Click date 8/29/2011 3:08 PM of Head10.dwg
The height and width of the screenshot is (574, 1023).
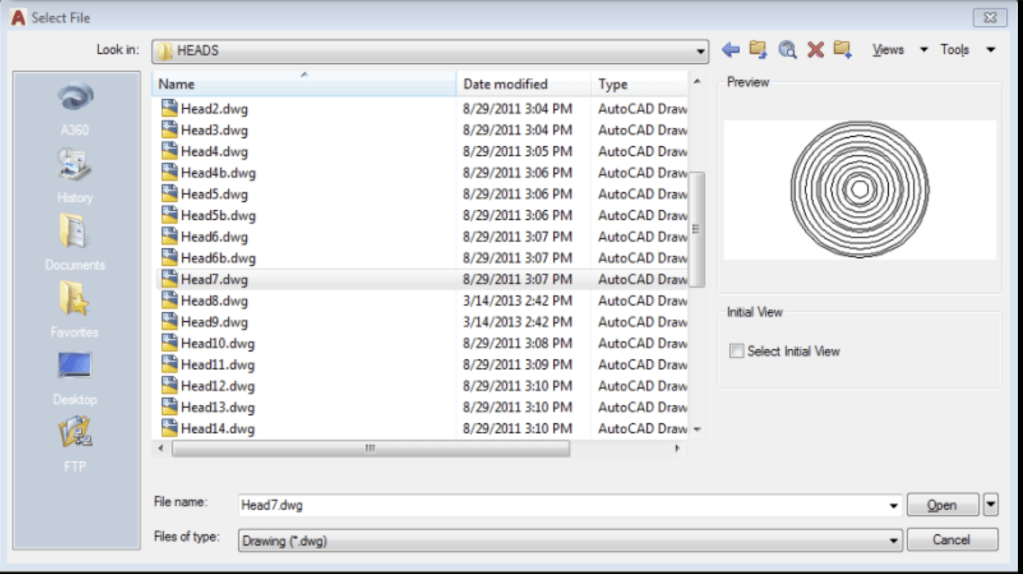click(517, 343)
